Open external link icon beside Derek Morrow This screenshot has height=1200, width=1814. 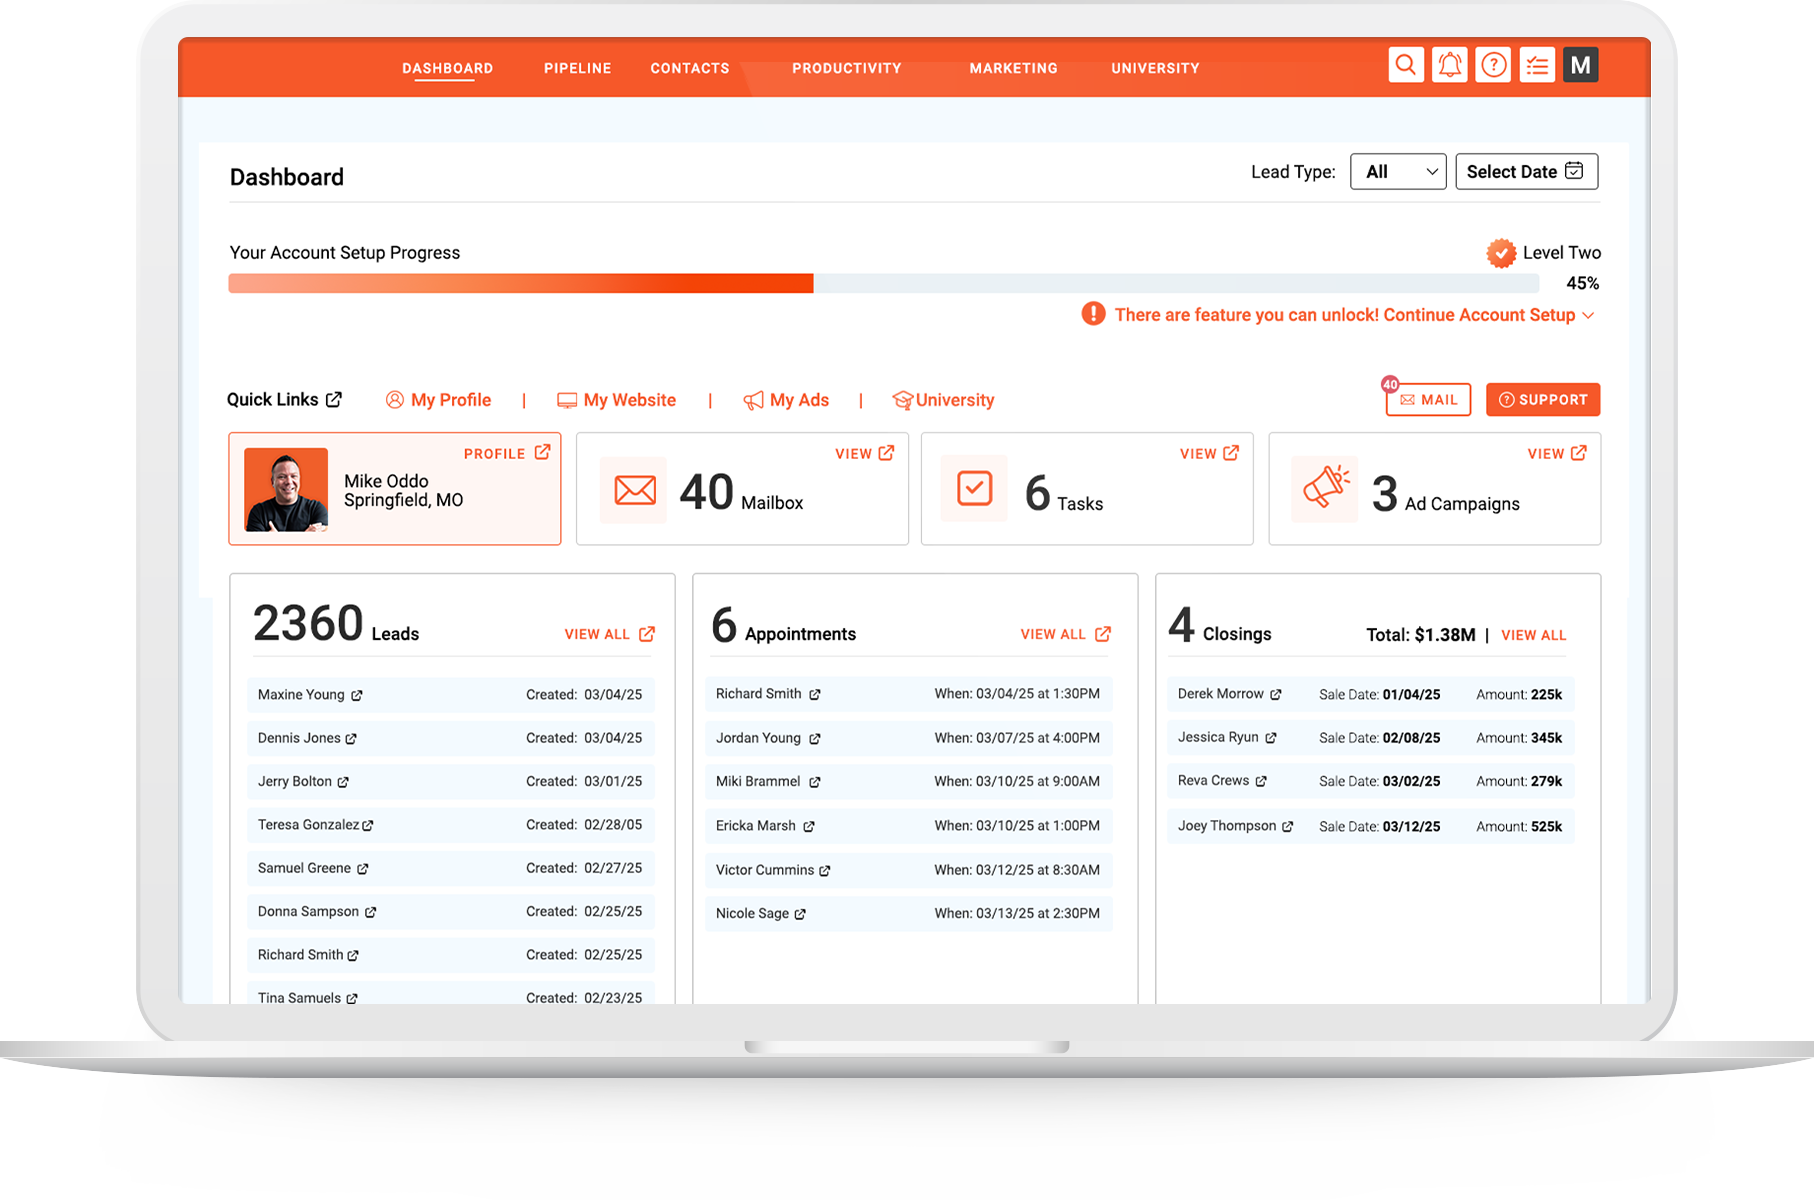[1276, 694]
